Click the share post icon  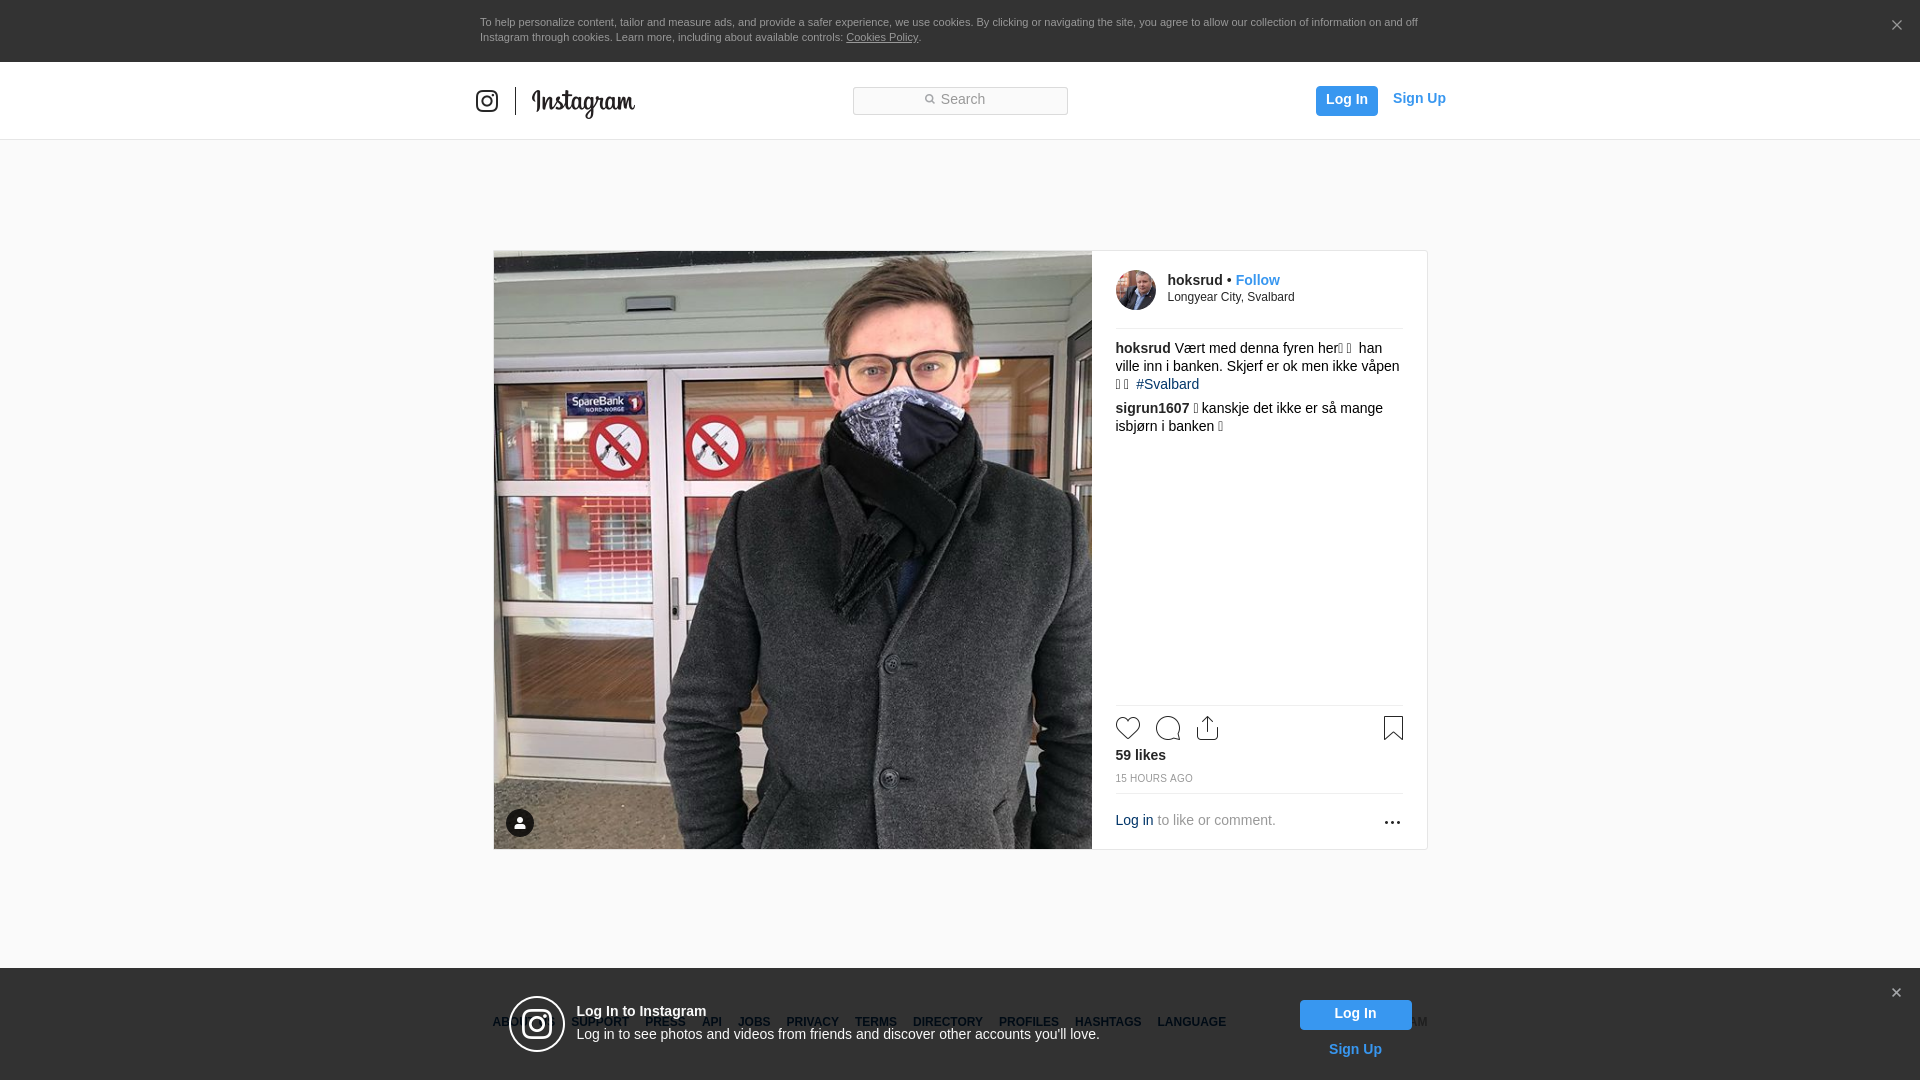1207,728
